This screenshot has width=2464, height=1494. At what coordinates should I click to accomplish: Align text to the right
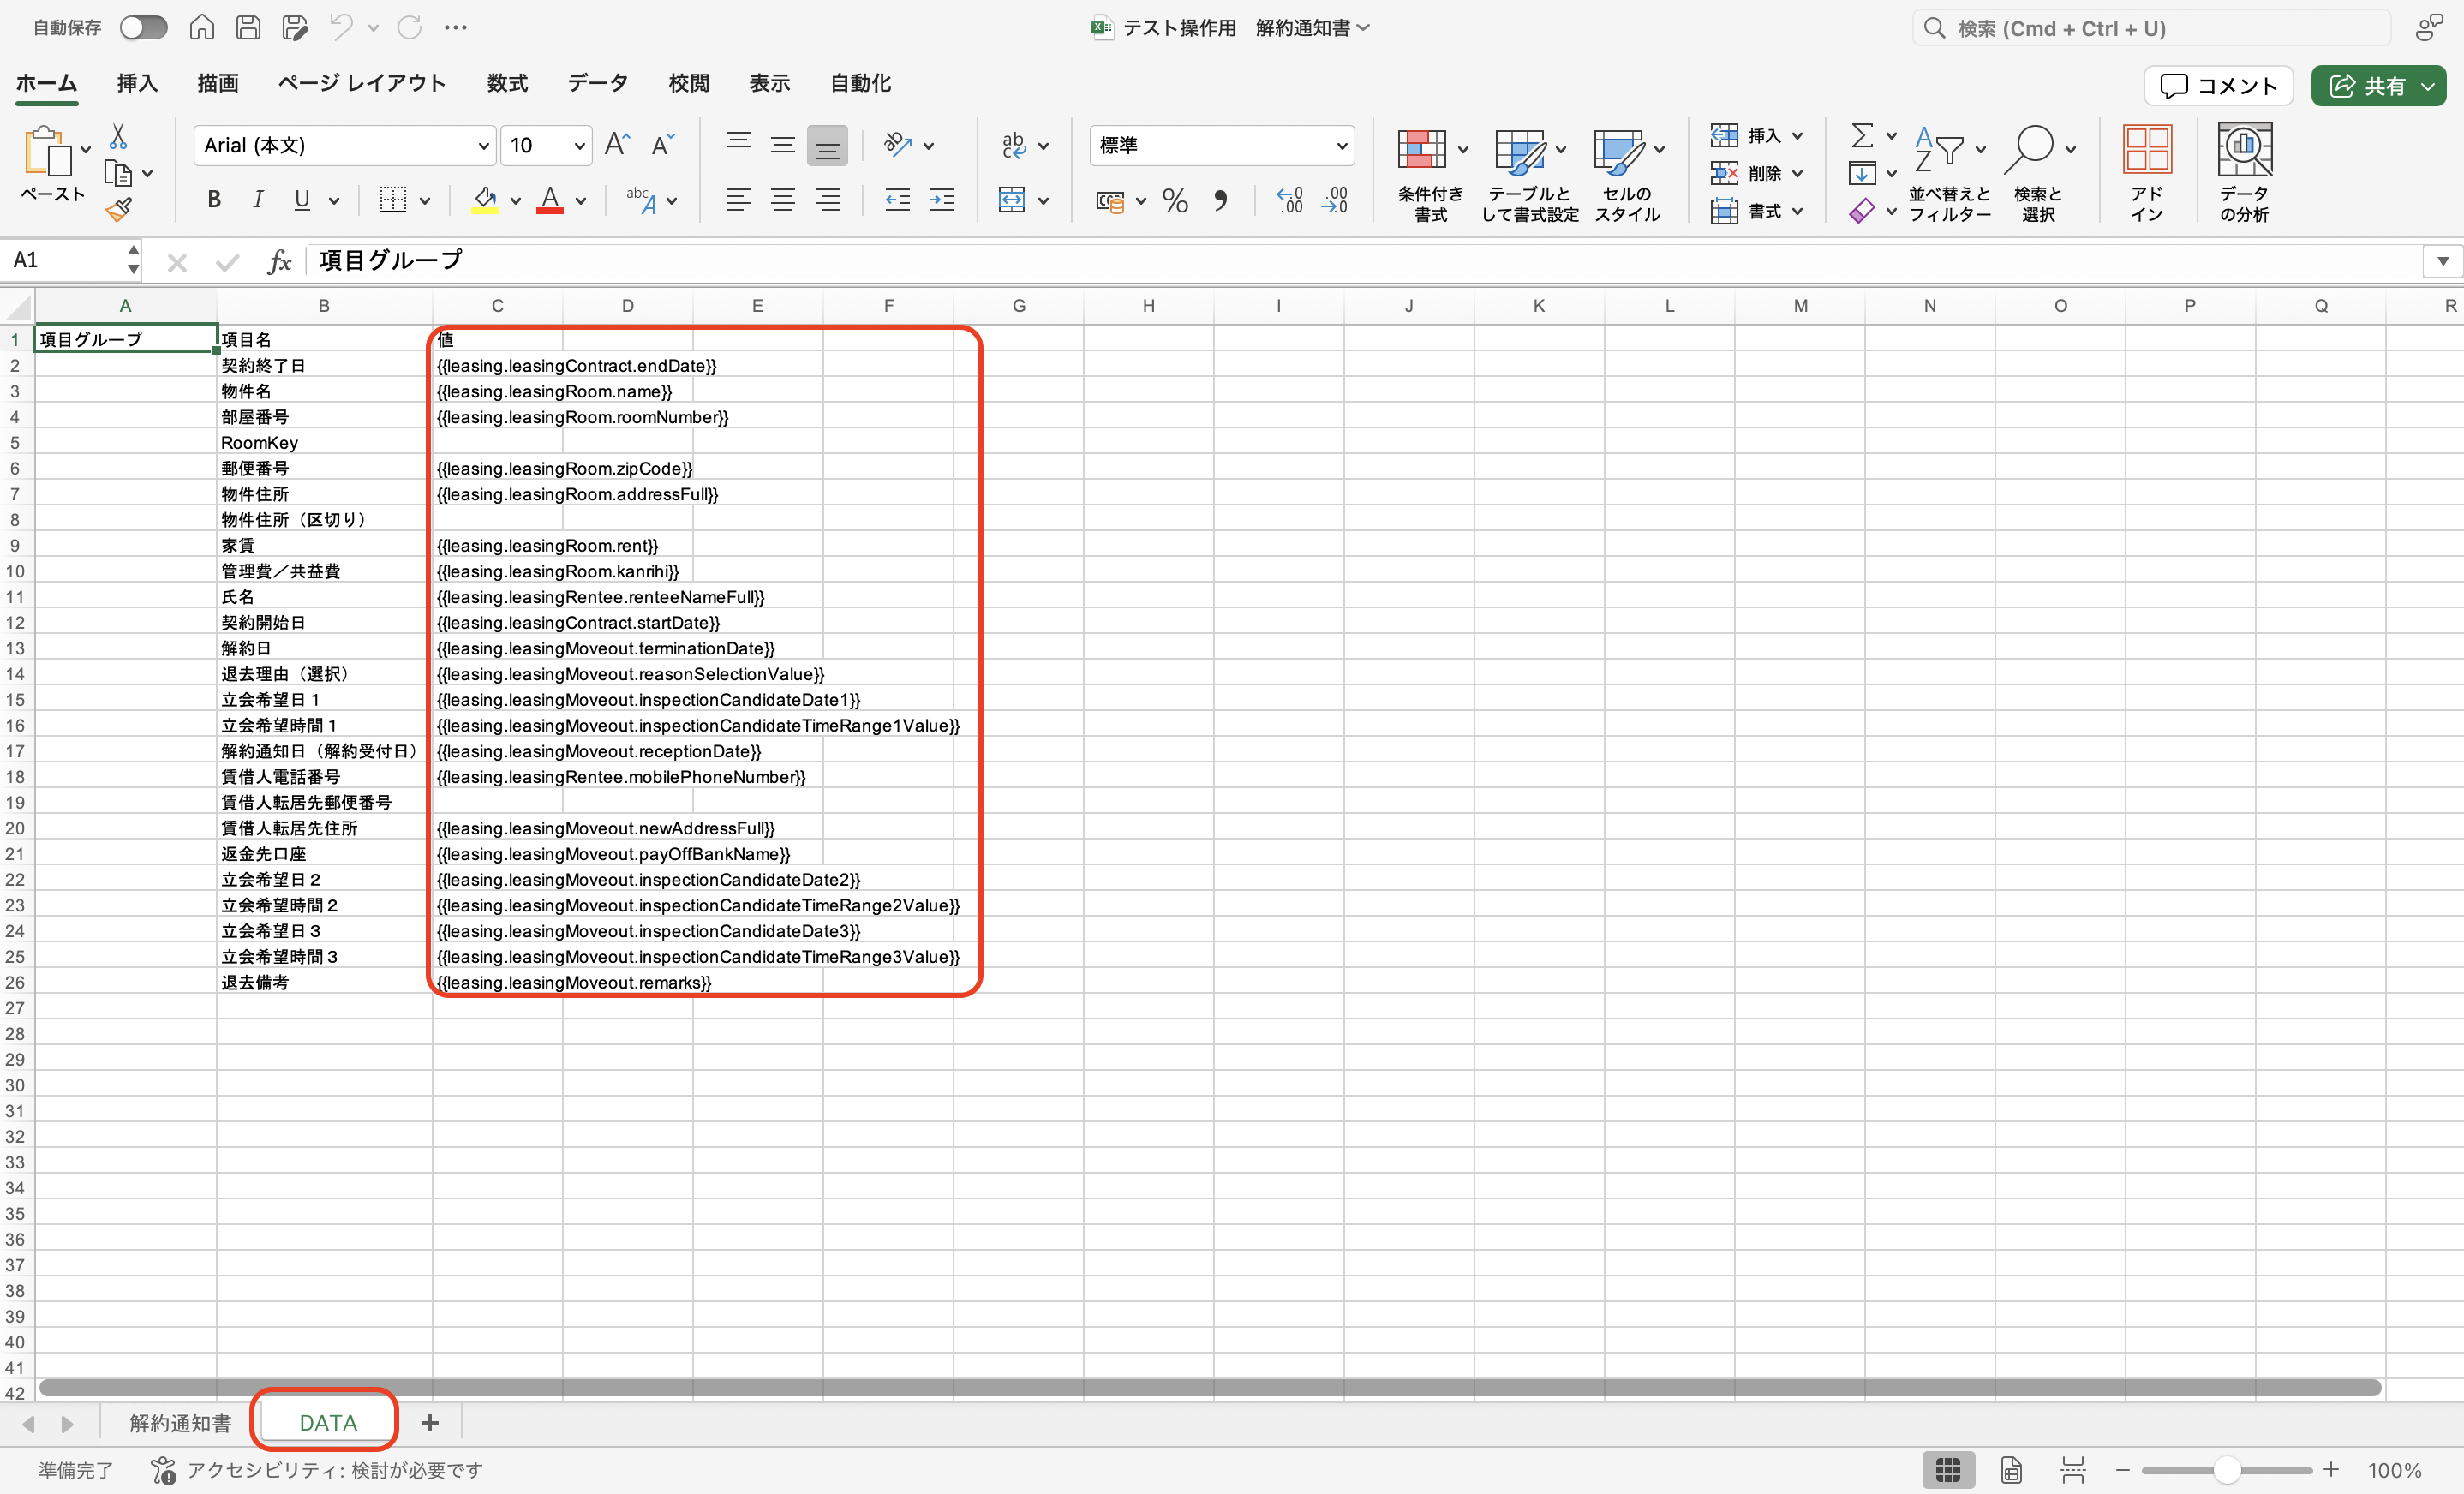tap(827, 200)
